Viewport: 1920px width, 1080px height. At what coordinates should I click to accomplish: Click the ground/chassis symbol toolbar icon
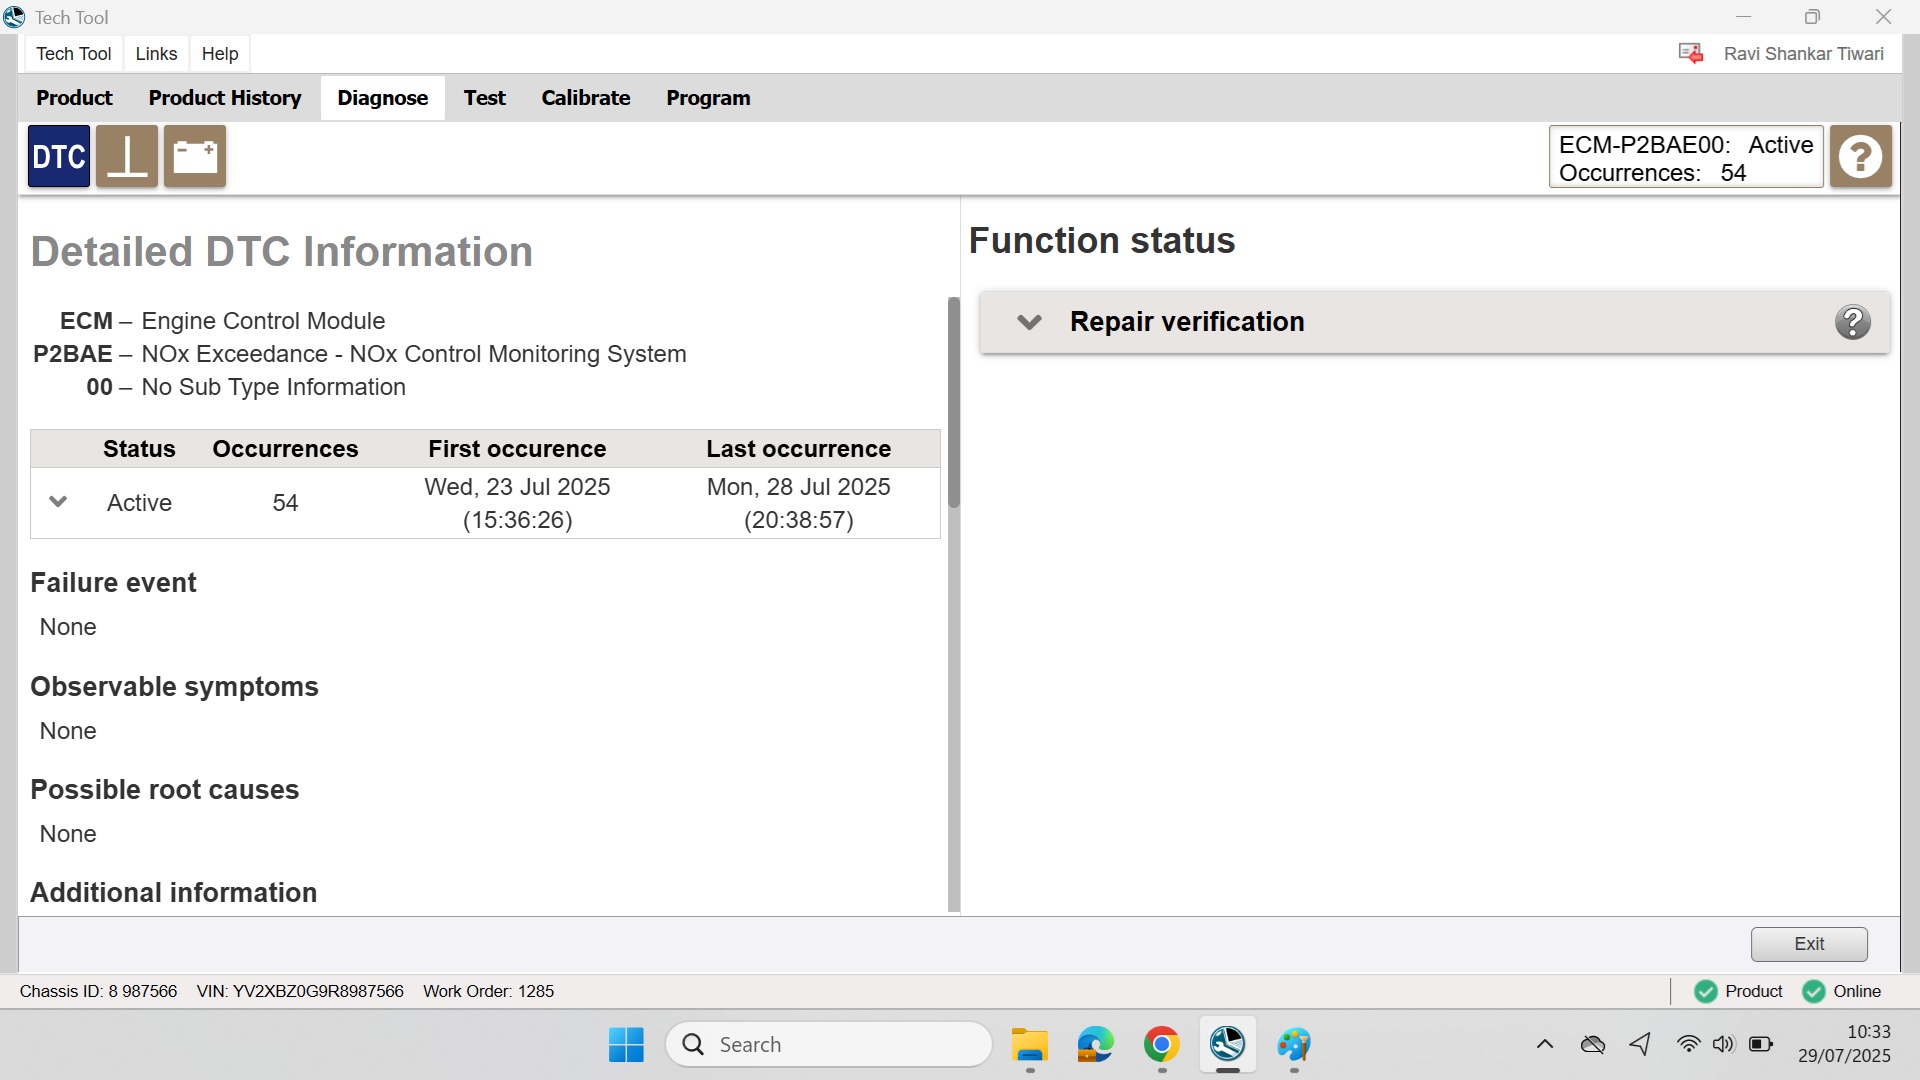tap(127, 157)
